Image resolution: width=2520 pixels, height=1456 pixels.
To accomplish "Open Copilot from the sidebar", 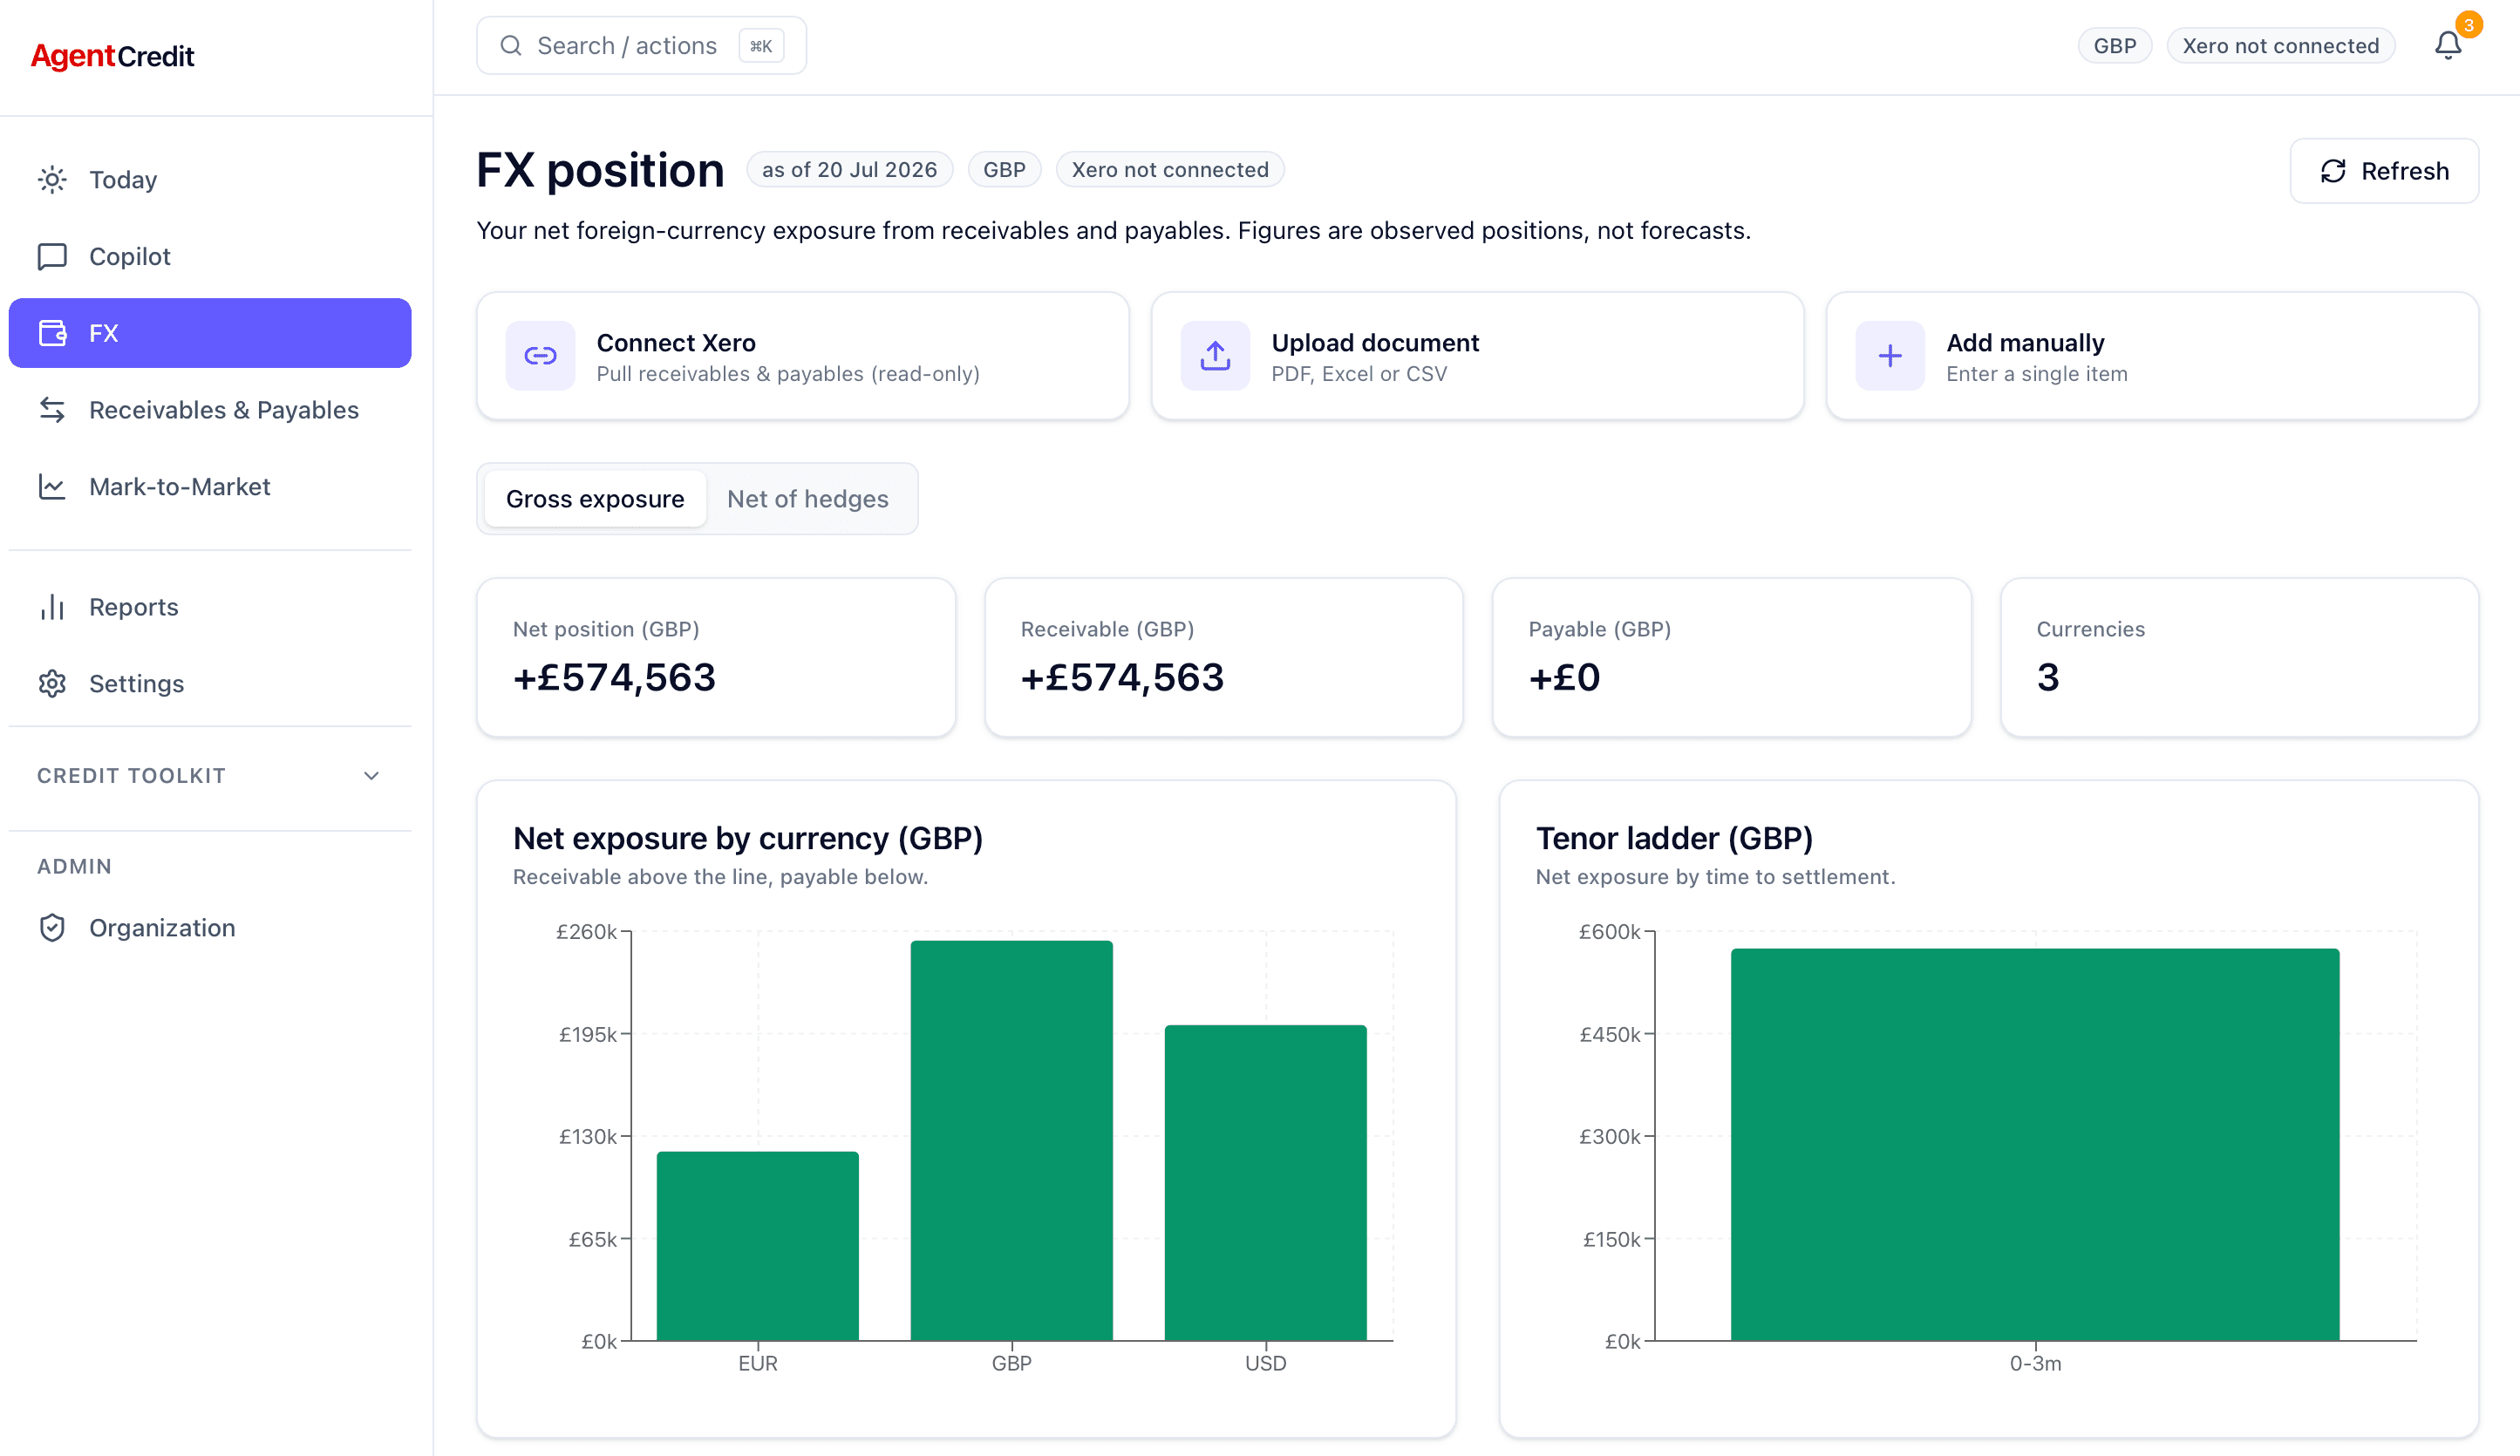I will click(210, 256).
